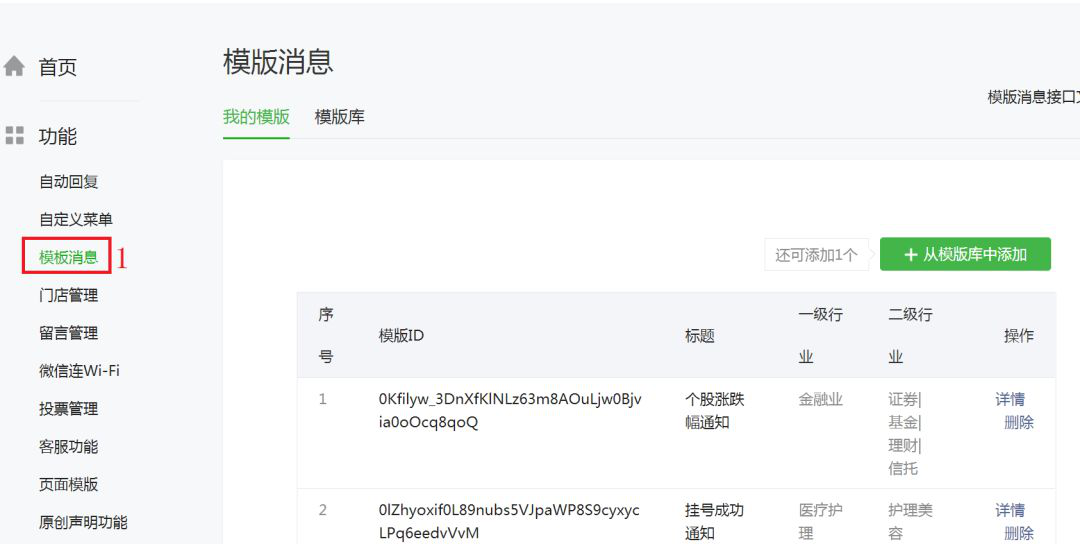Open 原创声明功能 in the sidebar

pyautogui.click(x=83, y=522)
